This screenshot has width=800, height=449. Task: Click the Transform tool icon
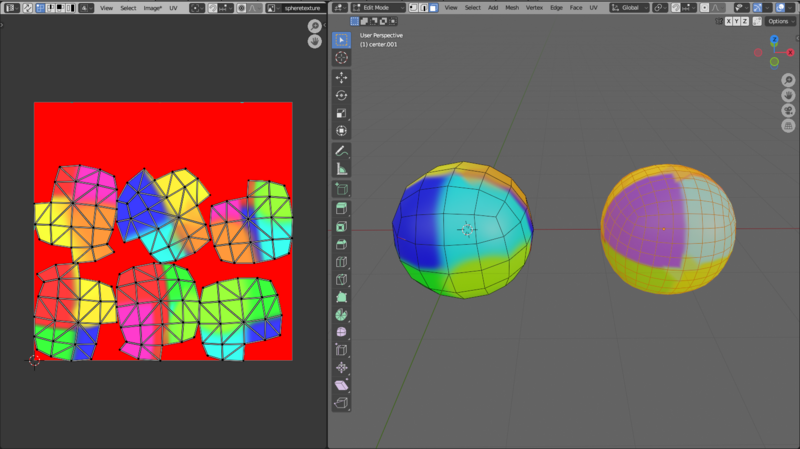pyautogui.click(x=342, y=131)
